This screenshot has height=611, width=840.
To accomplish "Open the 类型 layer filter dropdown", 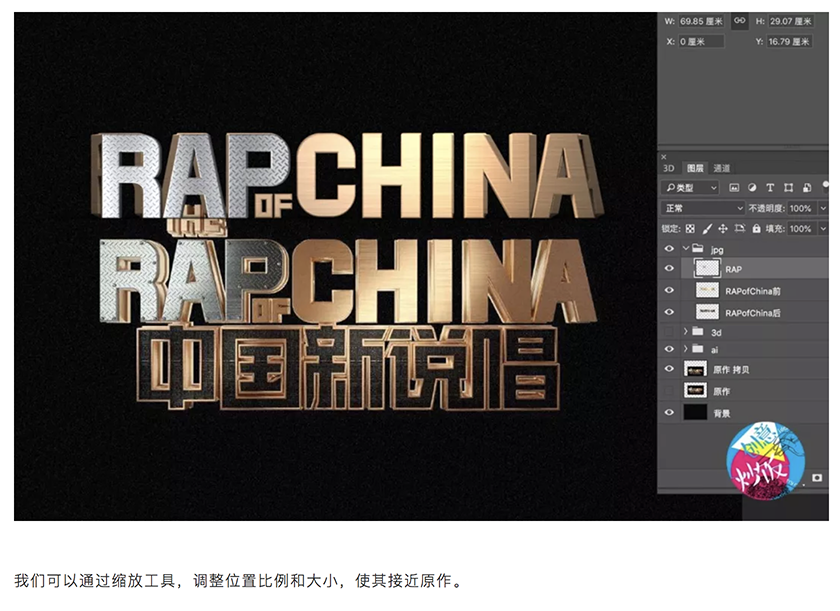I will 690,187.
